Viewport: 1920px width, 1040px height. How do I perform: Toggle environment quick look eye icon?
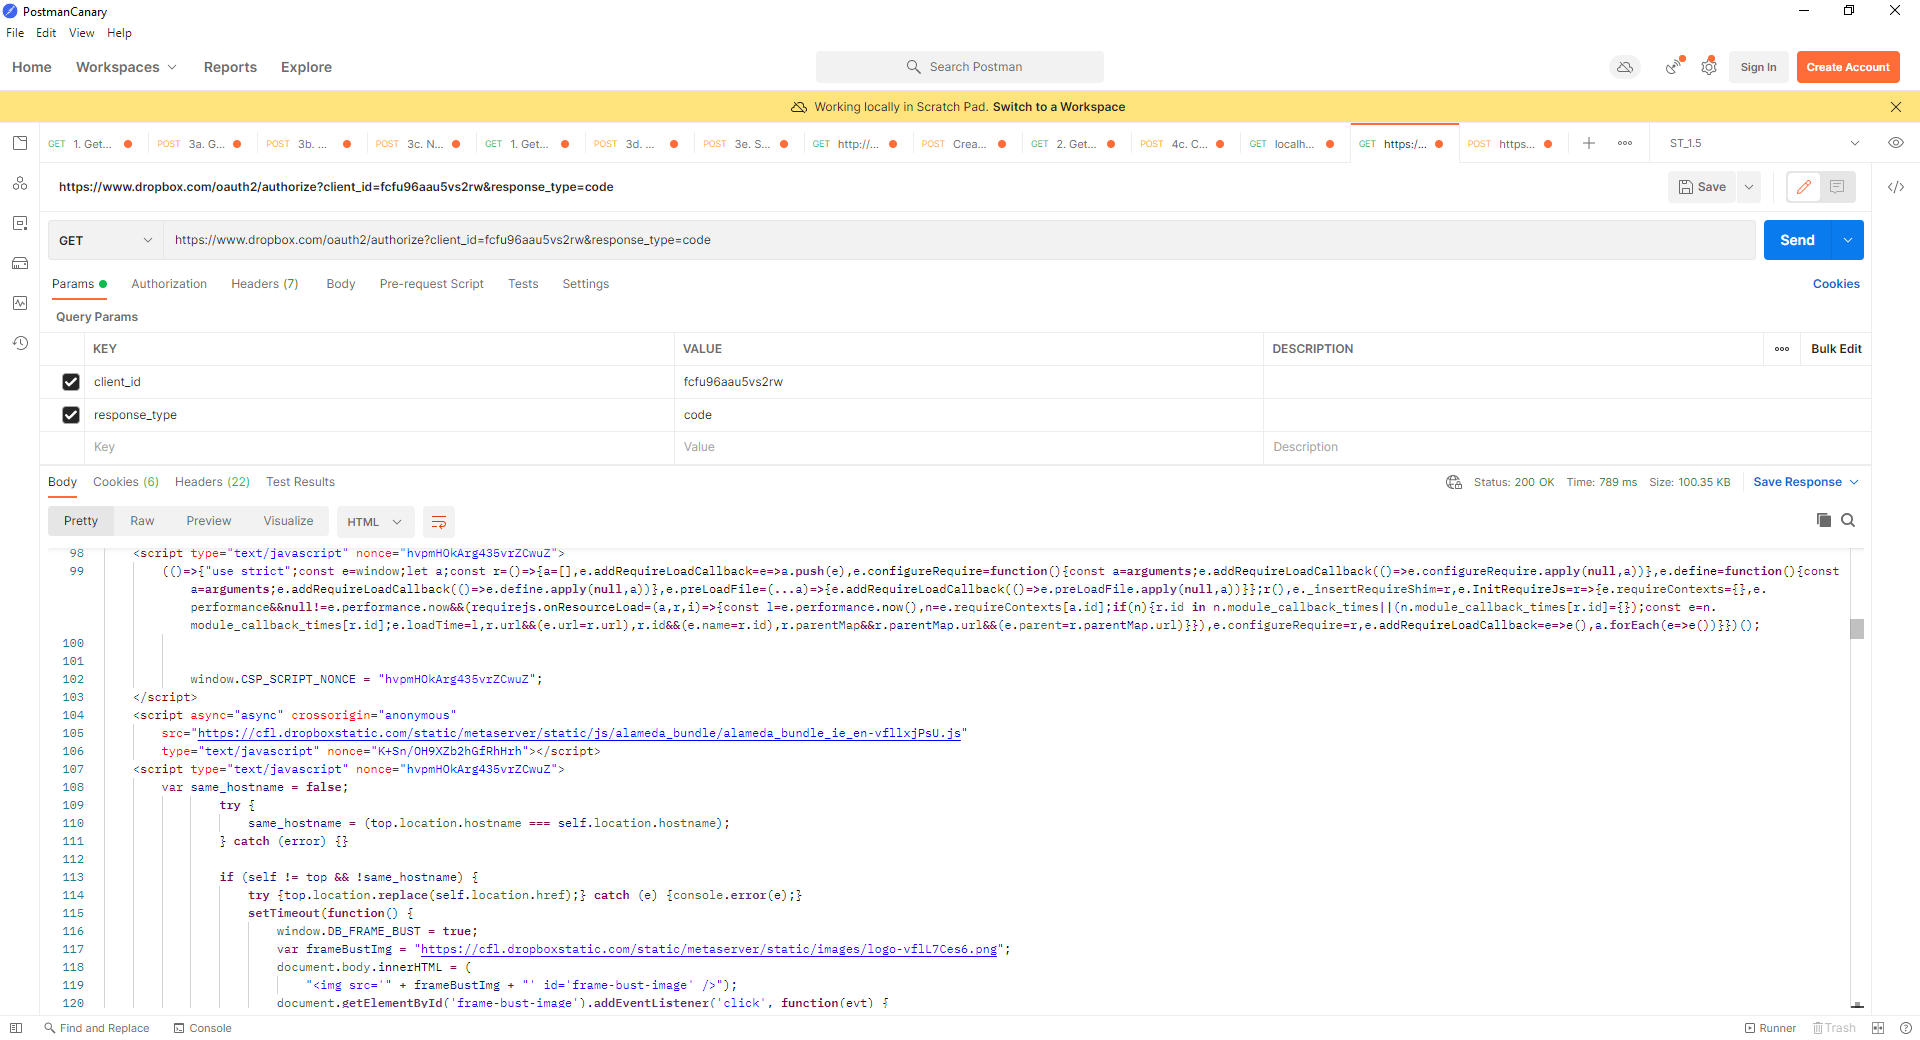[x=1895, y=143]
